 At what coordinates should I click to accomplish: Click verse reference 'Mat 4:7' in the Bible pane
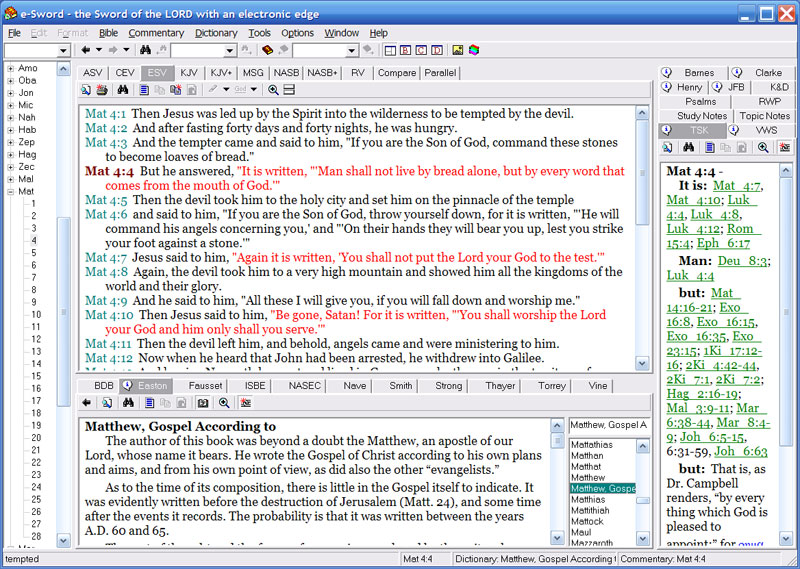coord(106,257)
